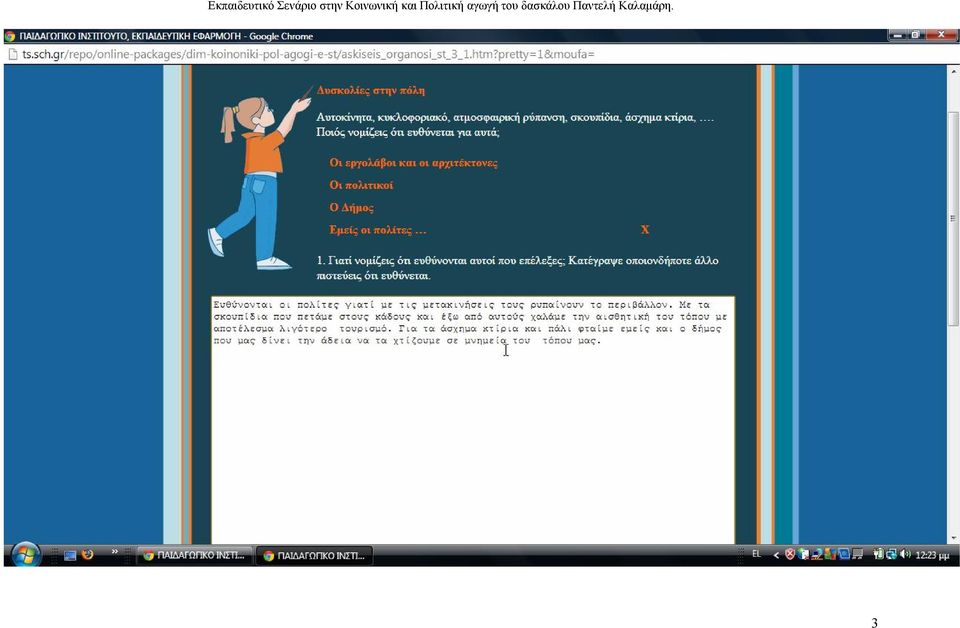Expand quick launch overflow chevron
The height and width of the screenshot is (628, 960).
(x=114, y=551)
